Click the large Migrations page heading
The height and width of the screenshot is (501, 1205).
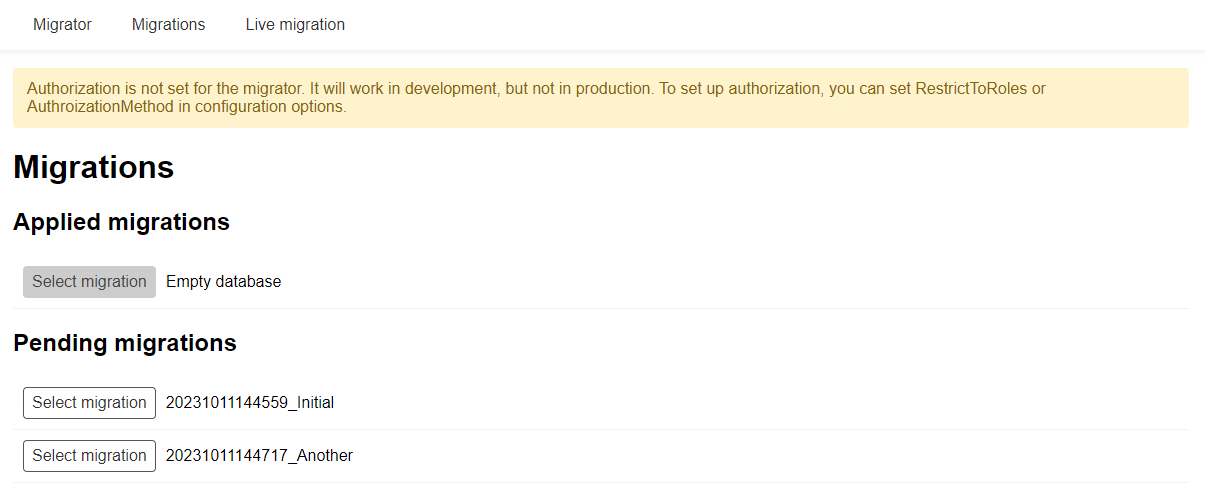94,168
